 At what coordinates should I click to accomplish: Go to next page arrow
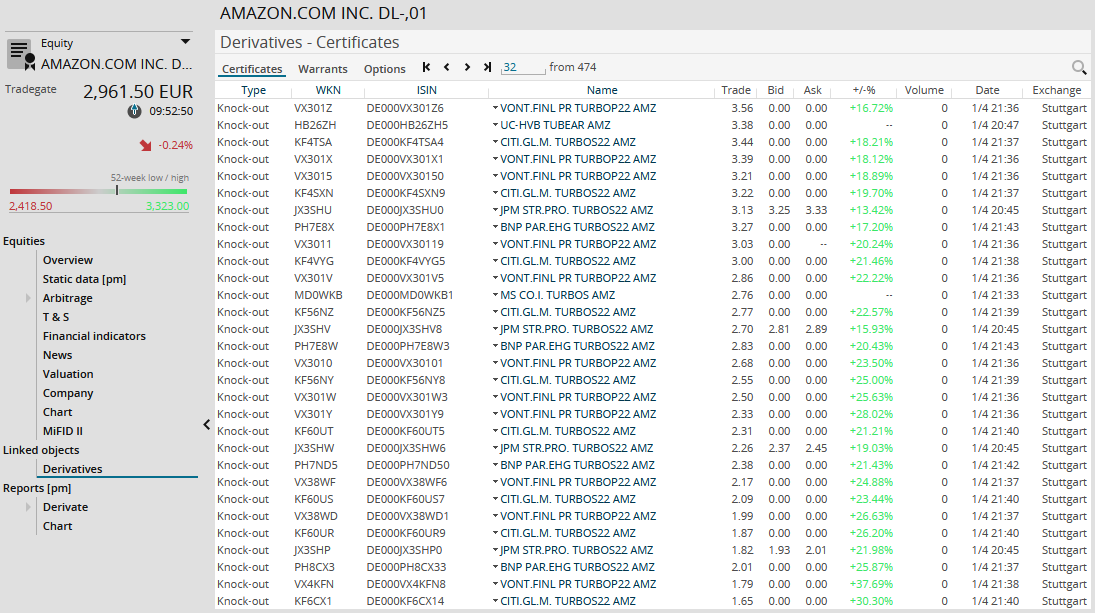tap(467, 68)
